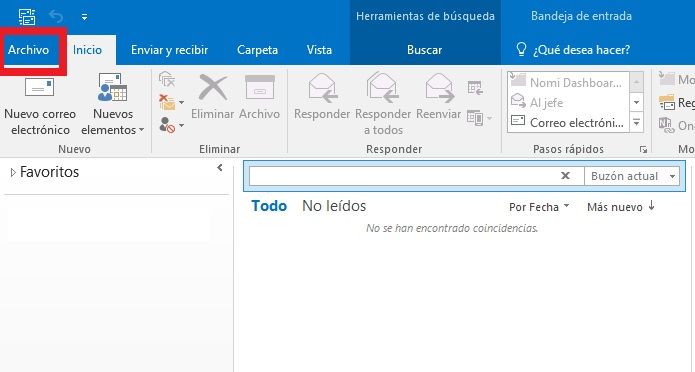The width and height of the screenshot is (695, 372).
Task: Click the Archivo box icon in ribbon
Action: click(260, 87)
